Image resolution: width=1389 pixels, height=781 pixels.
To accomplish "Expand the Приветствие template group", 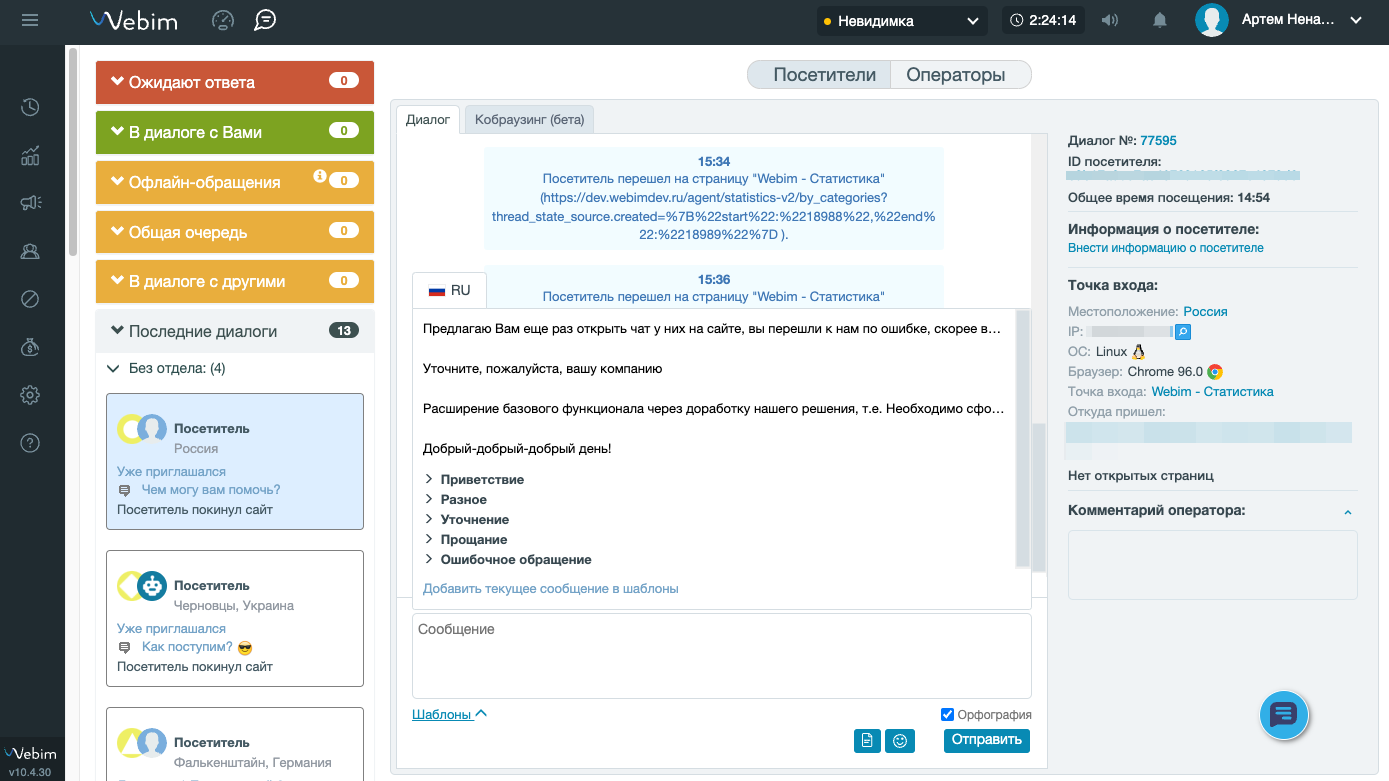I will (481, 480).
